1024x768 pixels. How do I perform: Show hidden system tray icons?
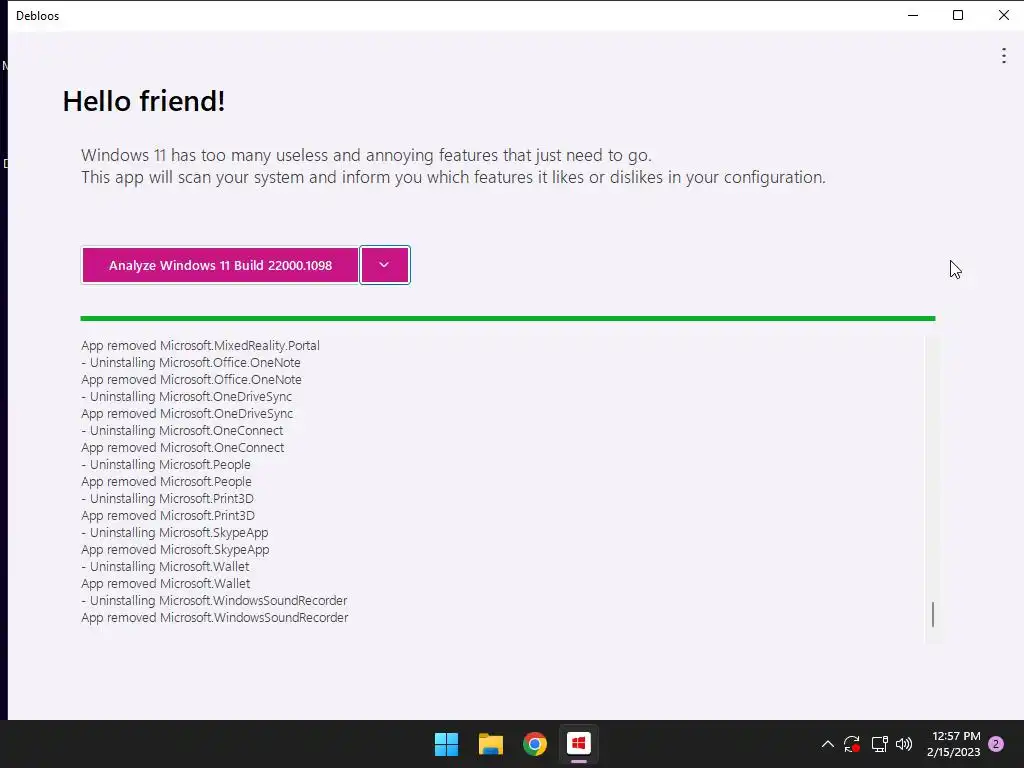(x=827, y=744)
